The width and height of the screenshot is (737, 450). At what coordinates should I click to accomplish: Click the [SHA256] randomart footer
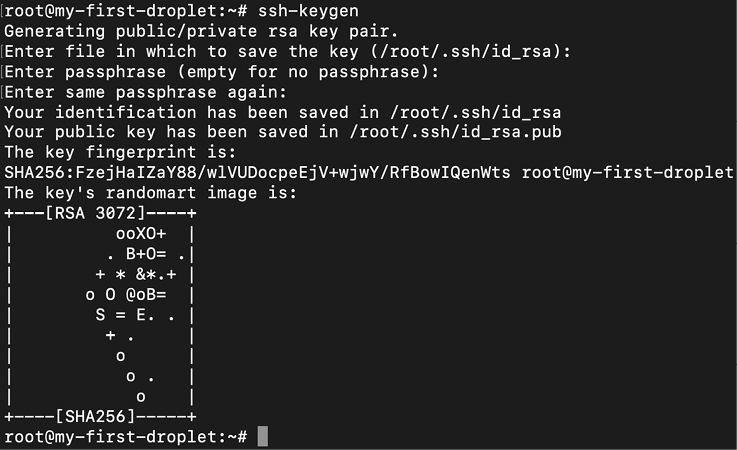coord(98,415)
